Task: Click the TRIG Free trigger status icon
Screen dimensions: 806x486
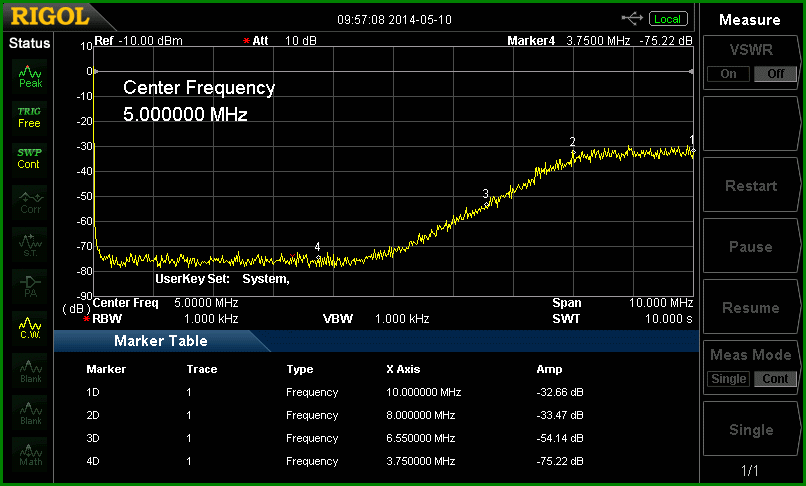Action: click(x=29, y=118)
